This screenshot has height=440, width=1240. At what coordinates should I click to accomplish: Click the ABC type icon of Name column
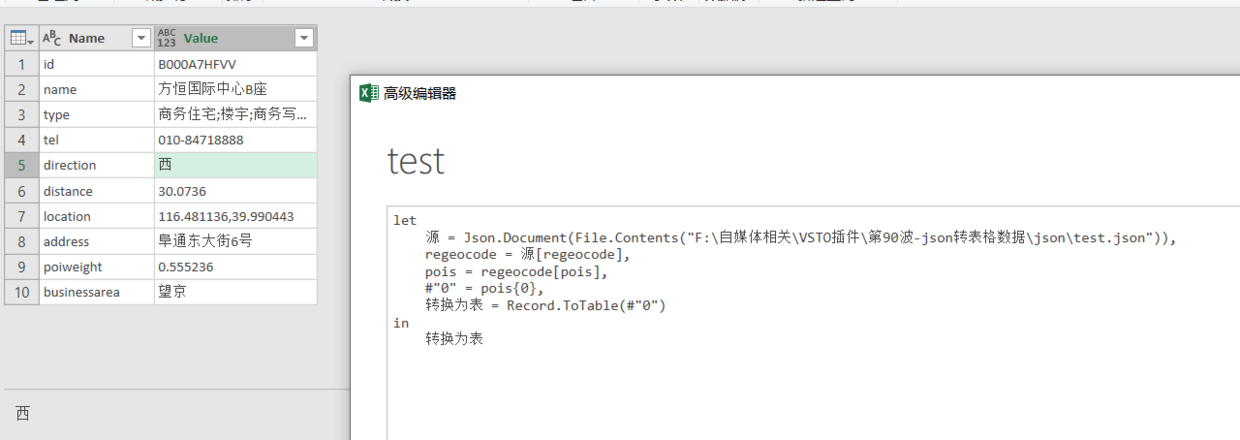coord(52,38)
